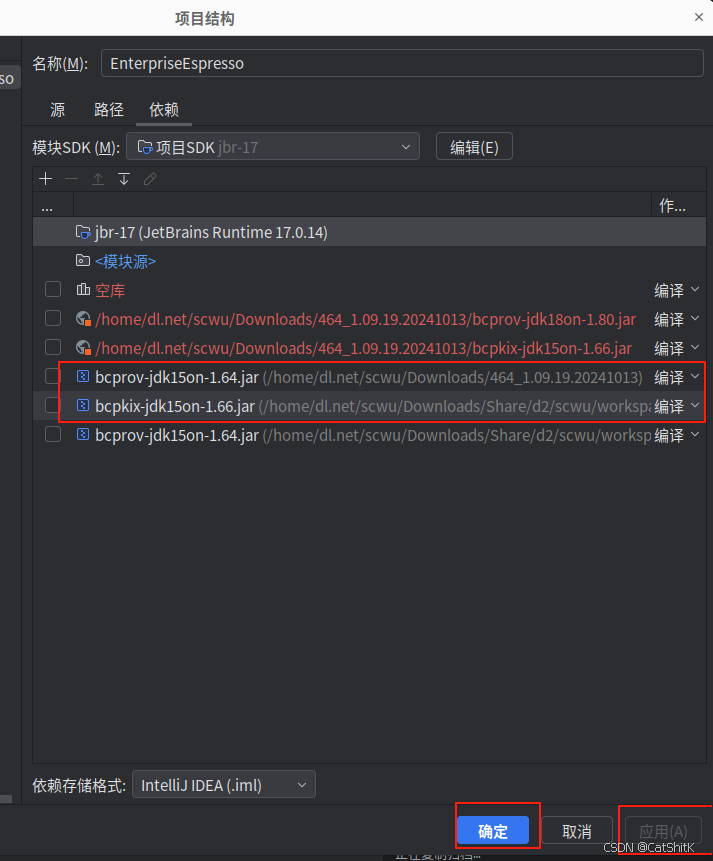Click the bcprov-jdk18on-1.80.jar globe icon

pos(83,319)
